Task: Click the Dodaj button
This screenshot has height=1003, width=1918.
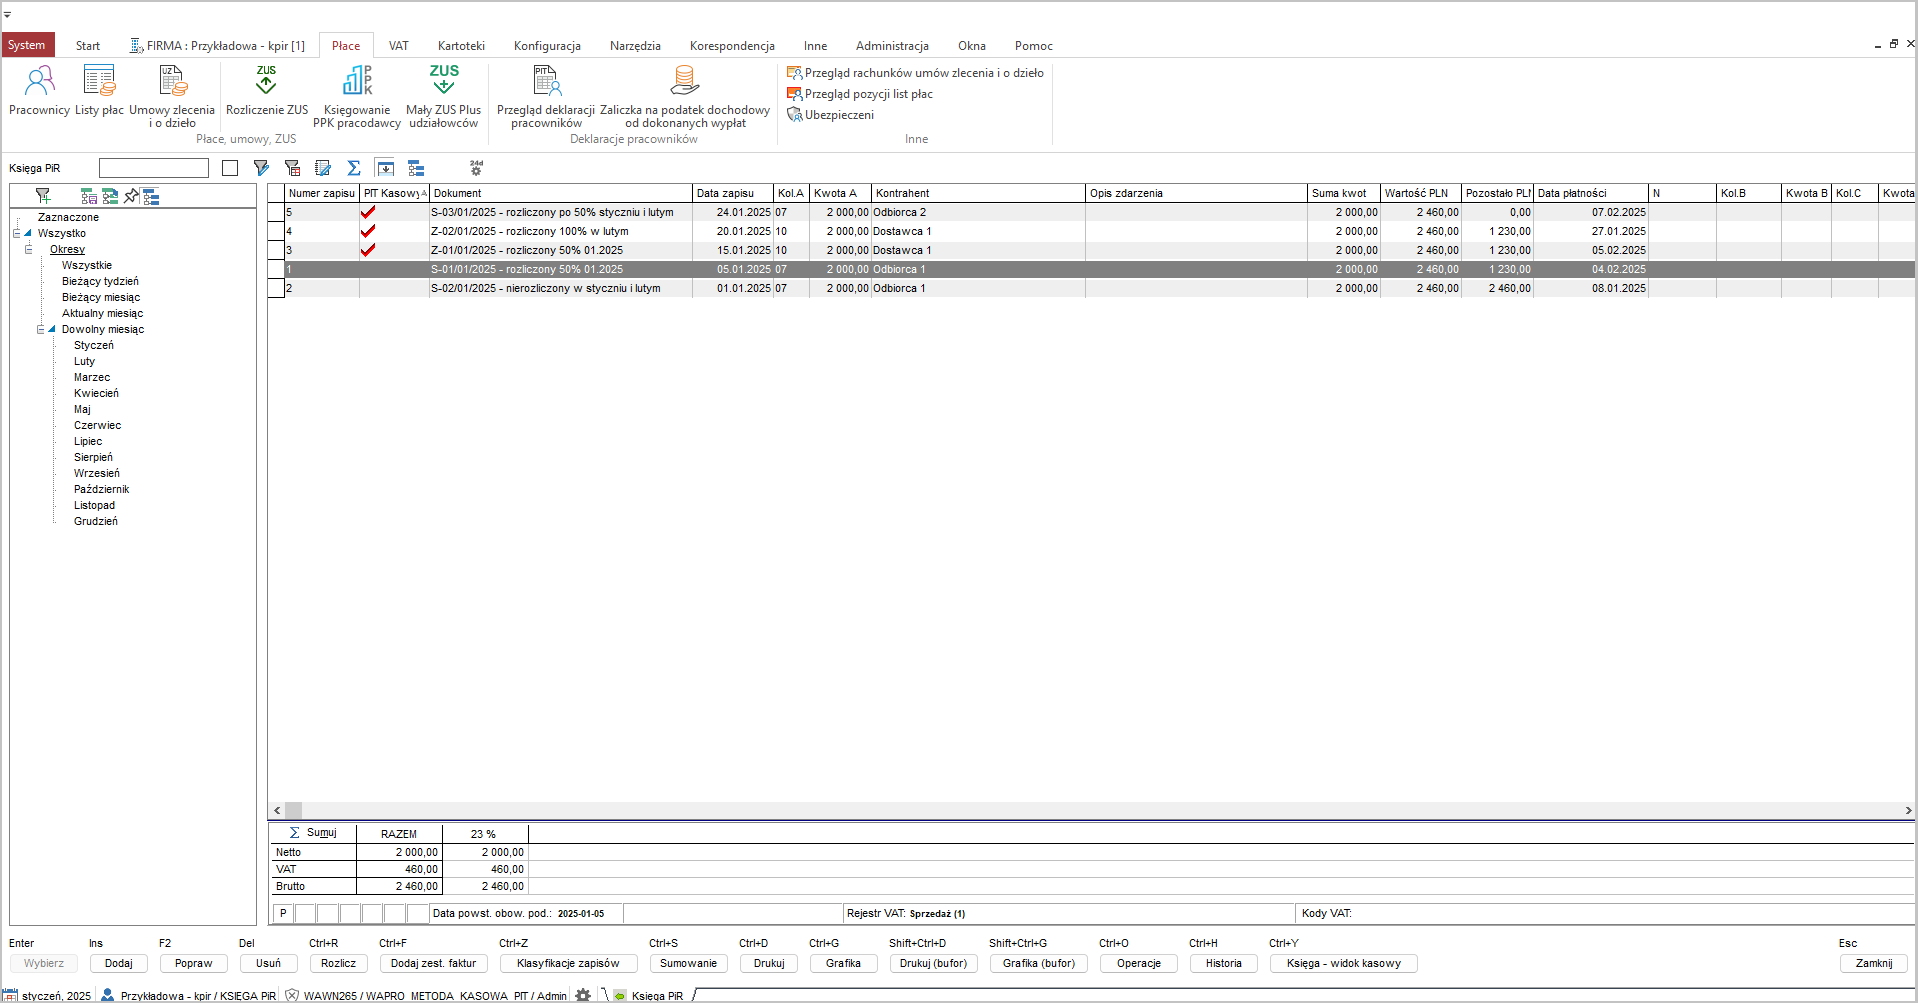Action: 119,963
